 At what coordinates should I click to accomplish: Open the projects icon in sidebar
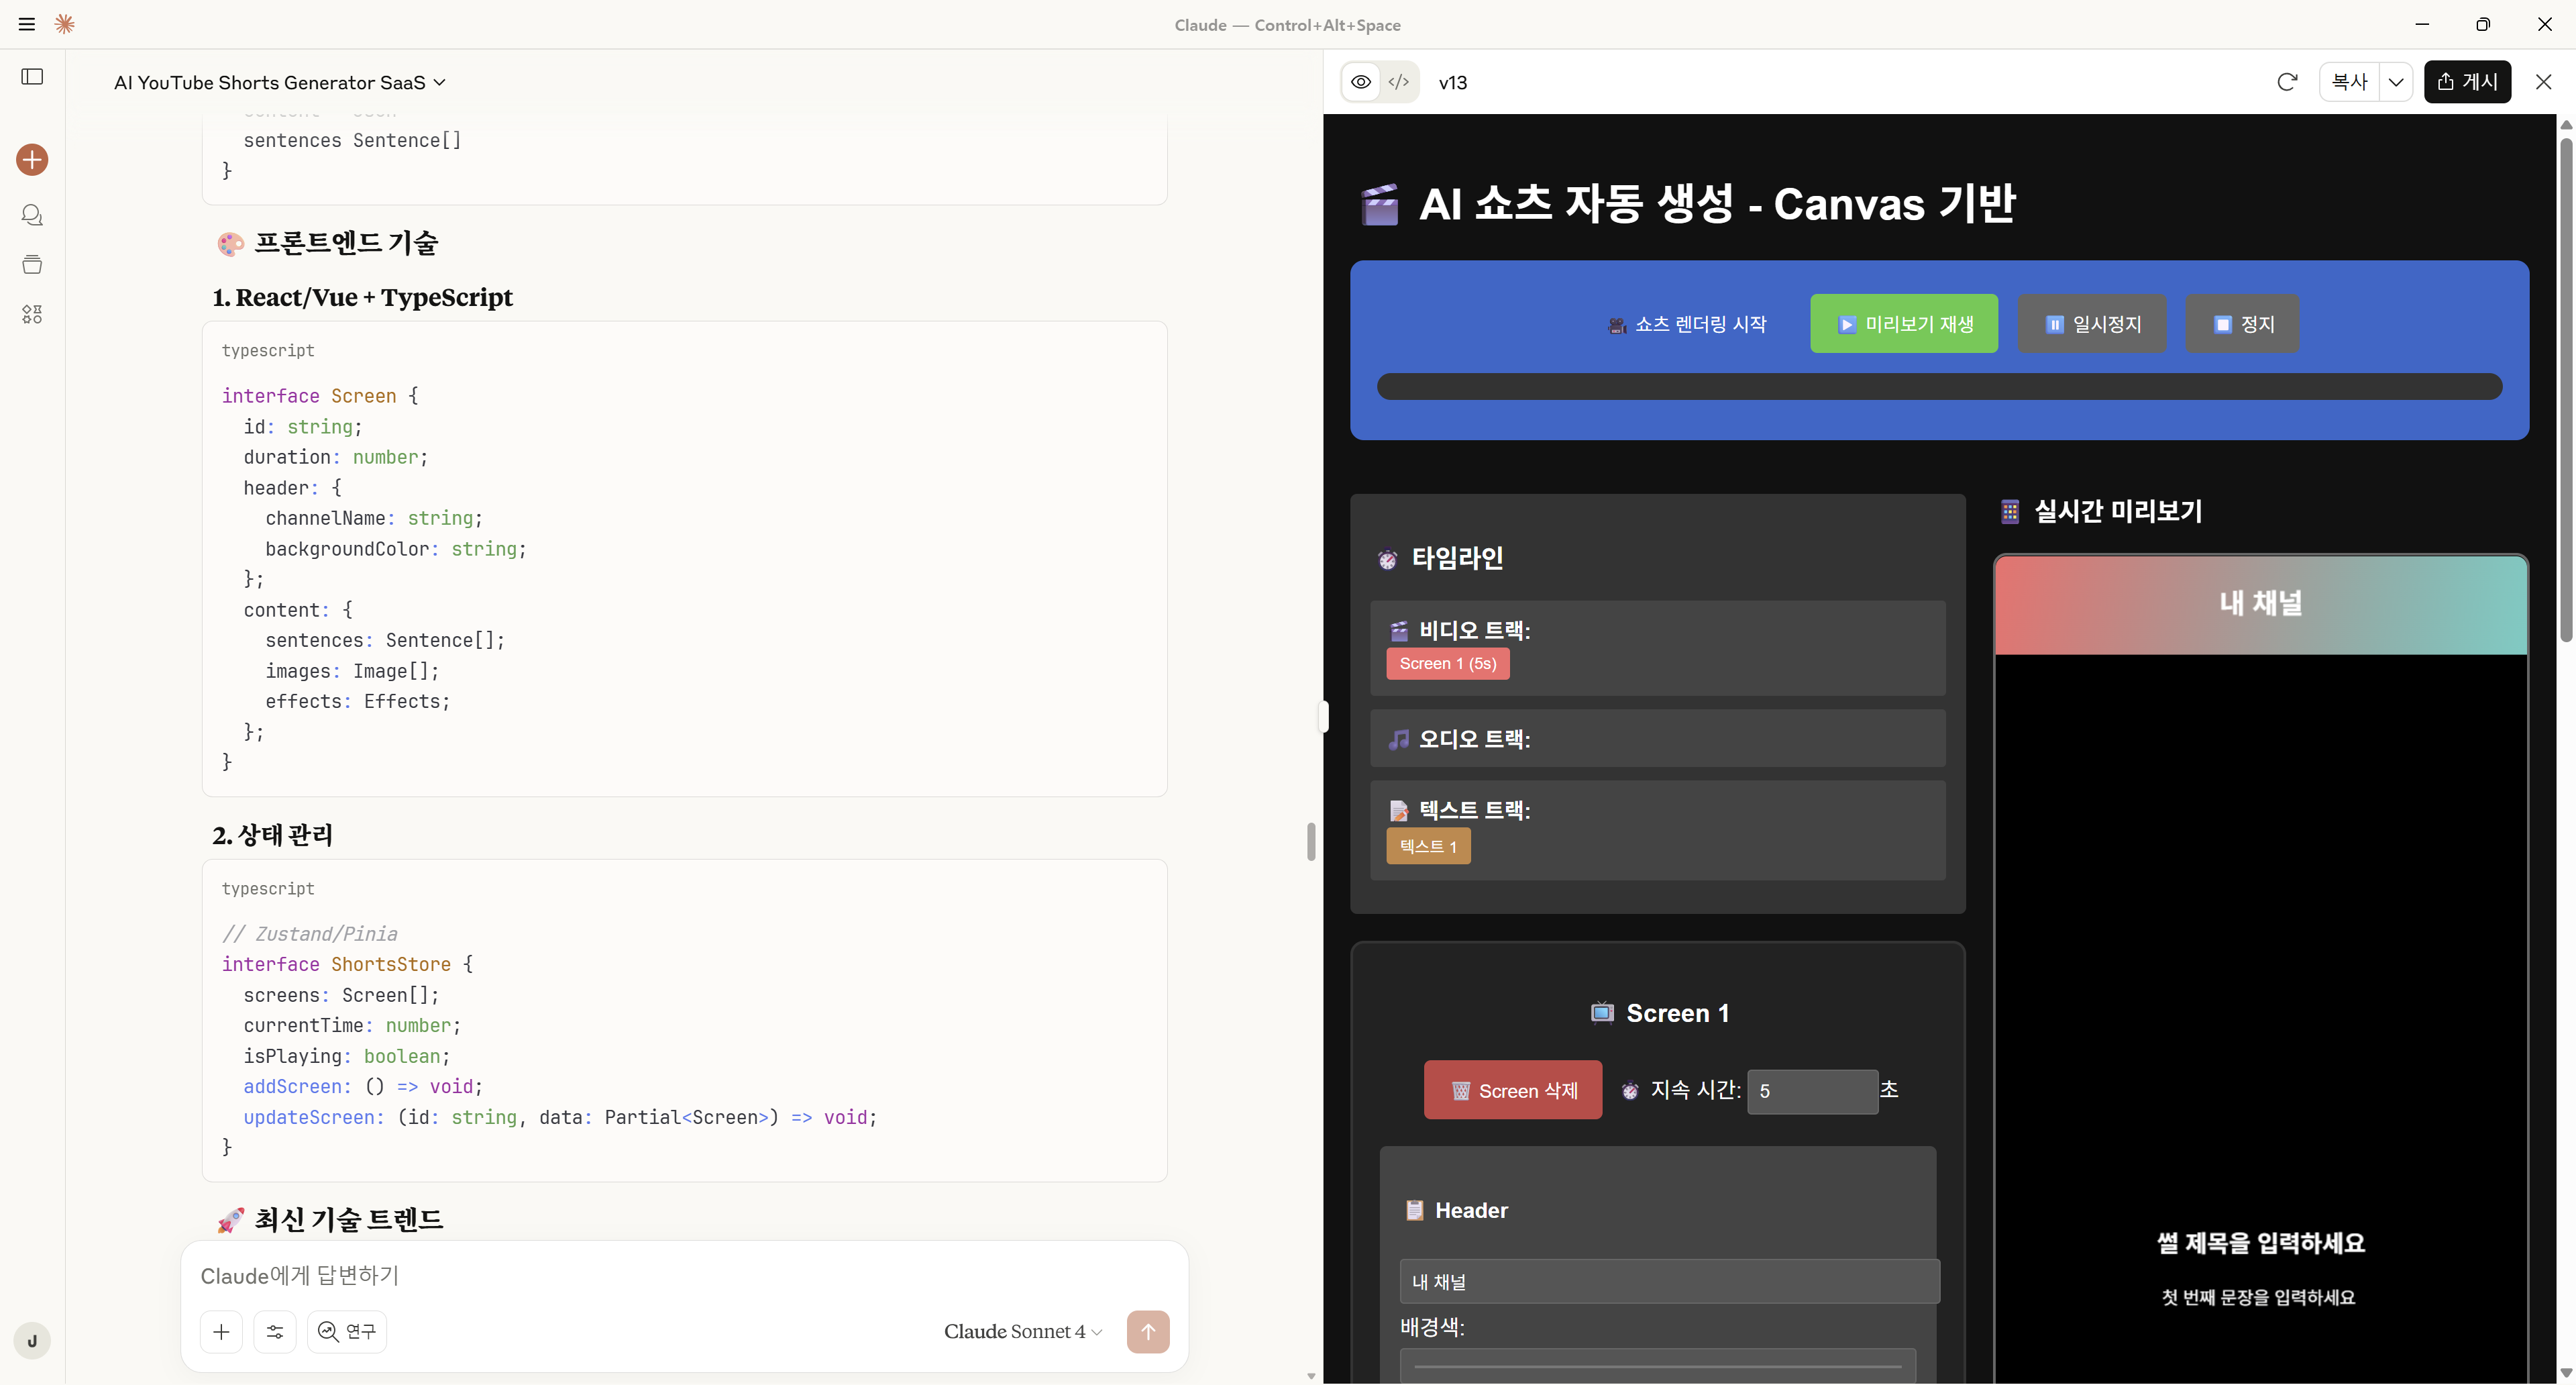pos(32,265)
